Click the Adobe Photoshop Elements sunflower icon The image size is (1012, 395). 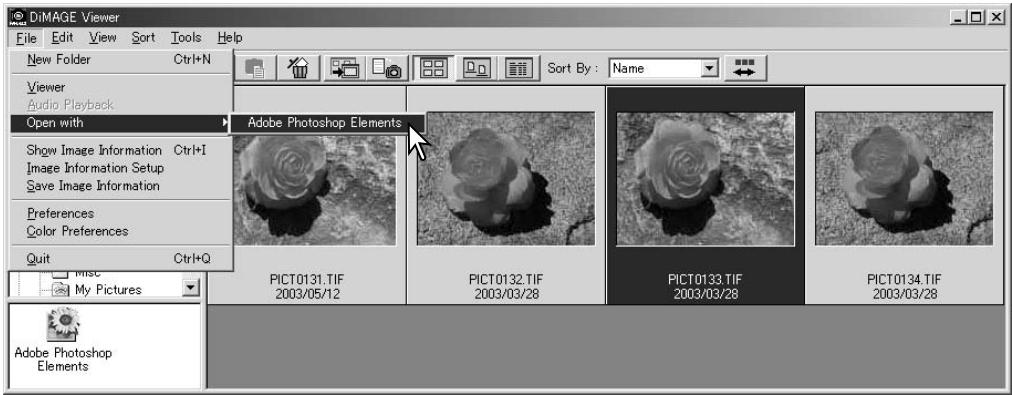tap(63, 325)
